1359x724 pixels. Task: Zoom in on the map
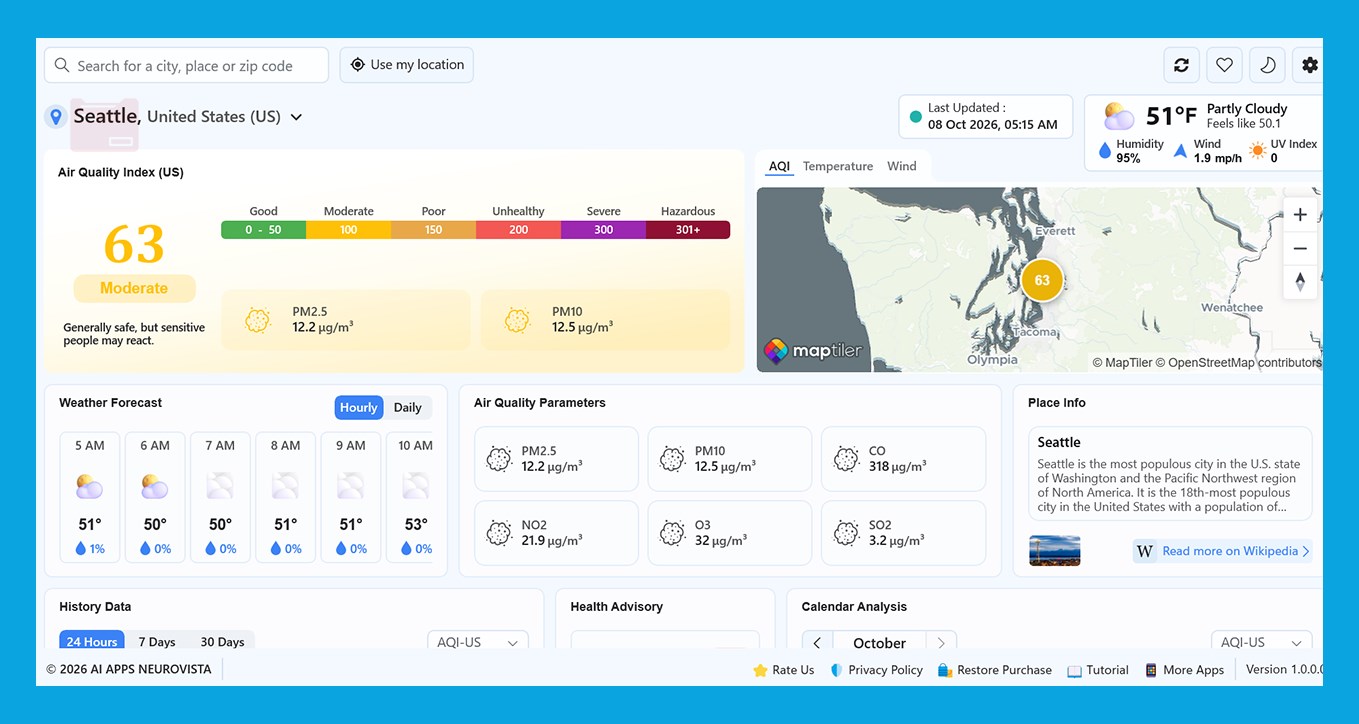pos(1300,214)
